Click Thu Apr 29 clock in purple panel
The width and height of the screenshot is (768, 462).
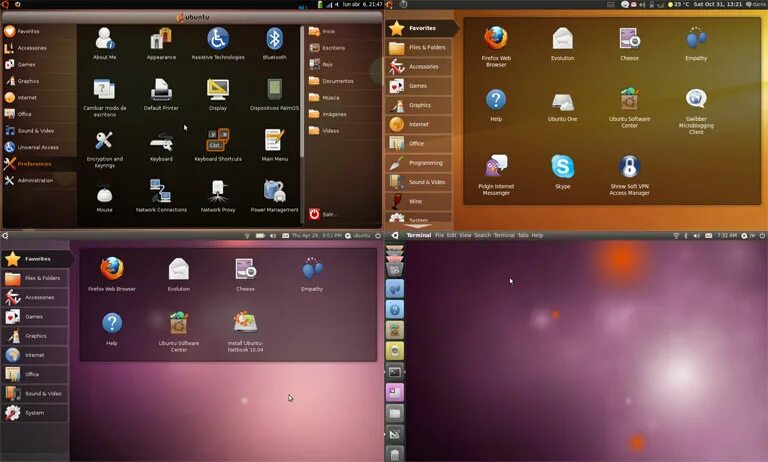[316, 236]
